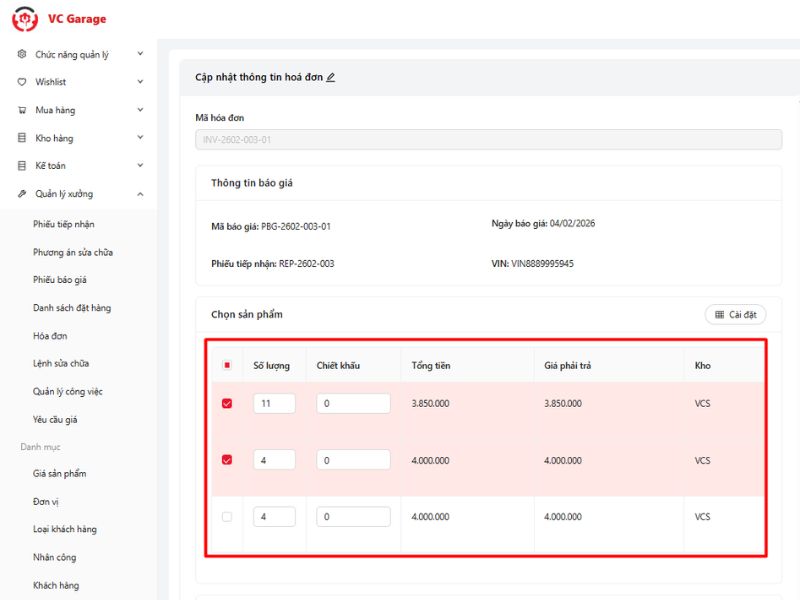Check the product table header checkbox
This screenshot has height=600, width=800.
click(229, 365)
